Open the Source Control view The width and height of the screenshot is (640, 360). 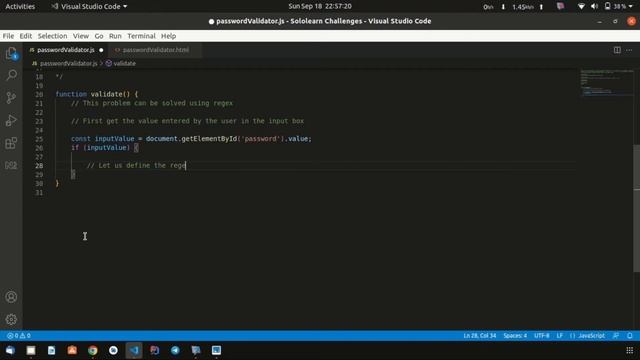tap(11, 98)
